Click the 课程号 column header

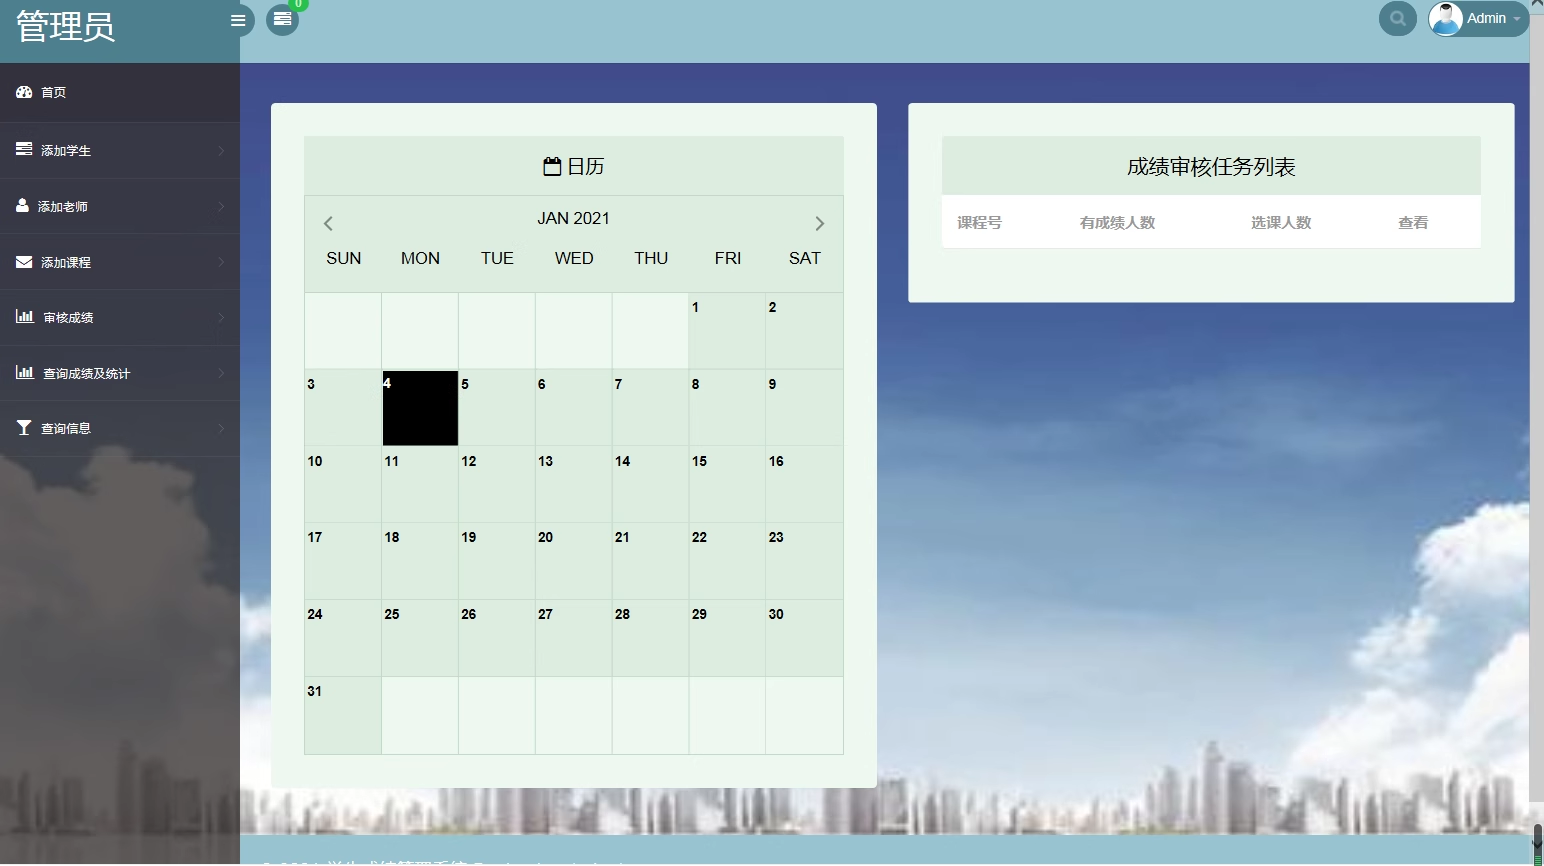pos(979,222)
